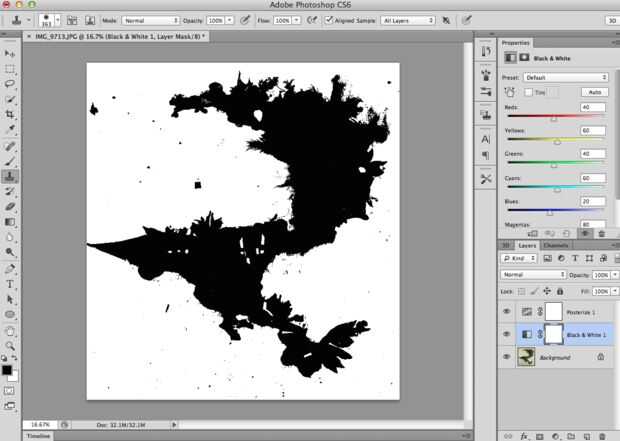Toggle ignoring adjustment layers when cloning
620x441 pixels.
coord(446,20)
